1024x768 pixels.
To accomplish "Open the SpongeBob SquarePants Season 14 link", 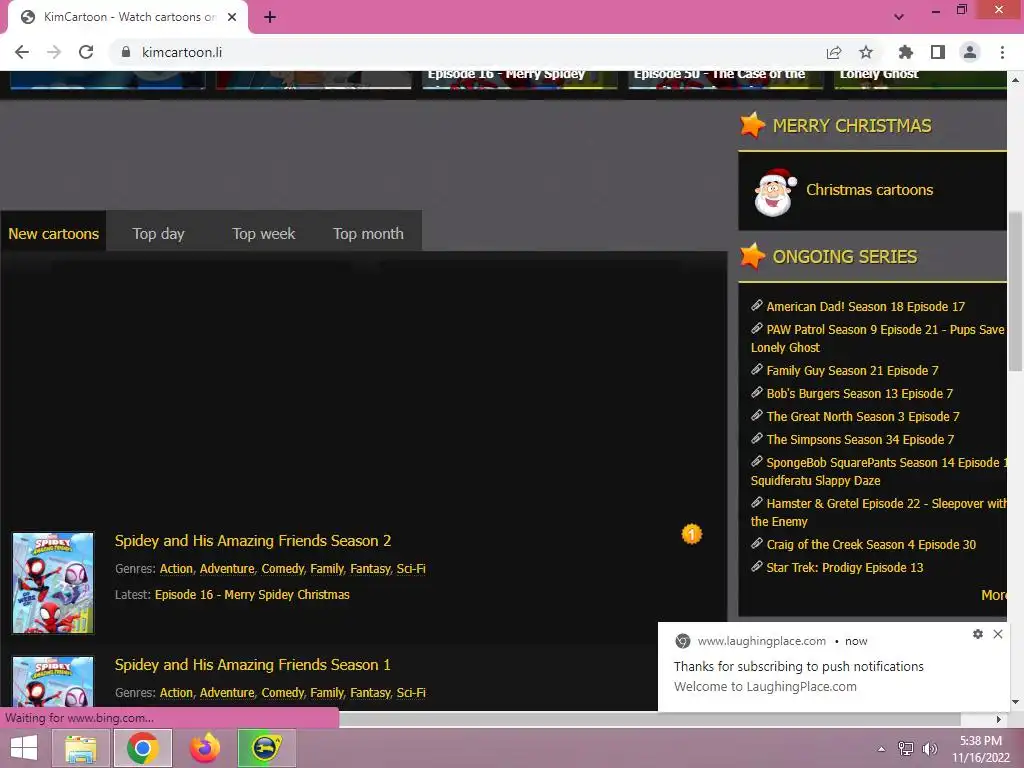I will pyautogui.click(x=878, y=471).
